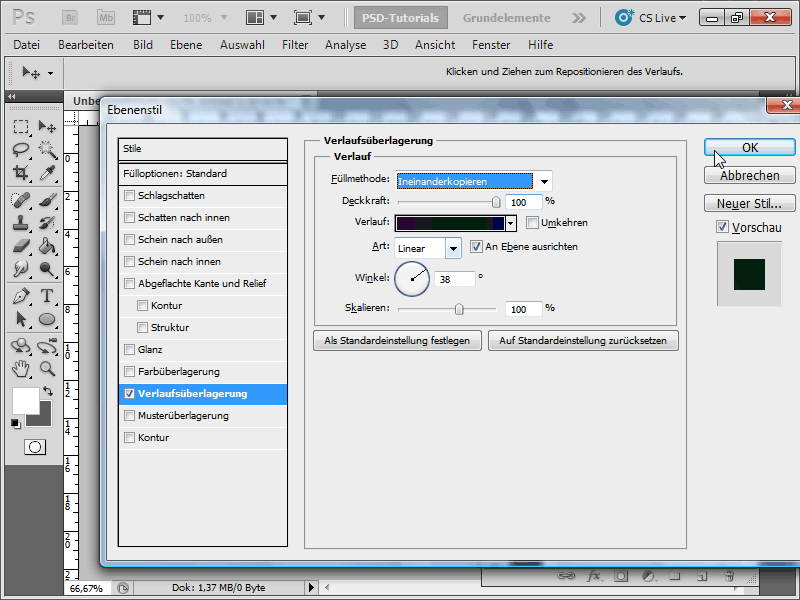Viewport: 800px width, 600px height.
Task: Enable Schlagschatten checkbox
Action: (x=130, y=195)
